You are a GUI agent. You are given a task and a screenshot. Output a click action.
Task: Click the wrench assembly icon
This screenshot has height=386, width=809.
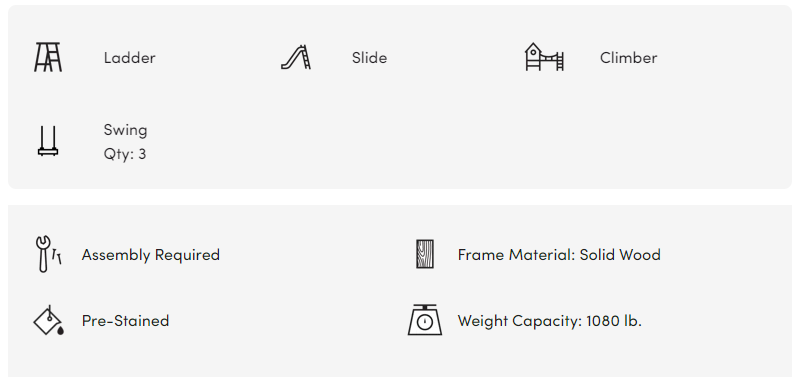point(48,254)
